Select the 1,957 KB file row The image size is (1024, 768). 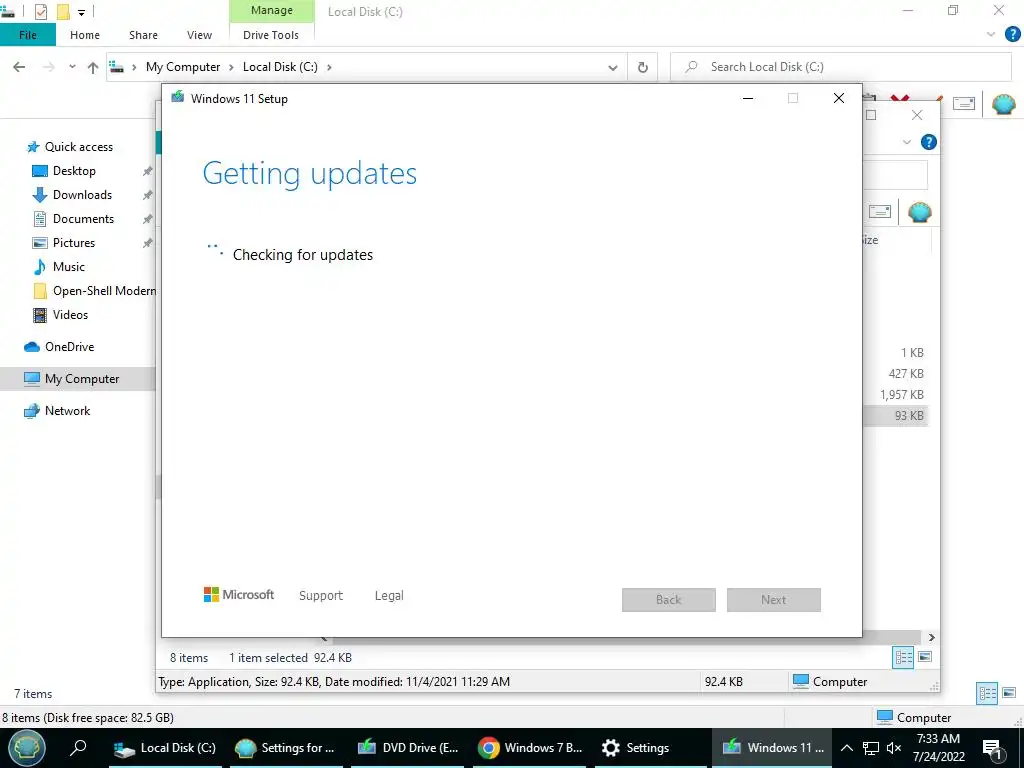pyautogui.click(x=896, y=394)
